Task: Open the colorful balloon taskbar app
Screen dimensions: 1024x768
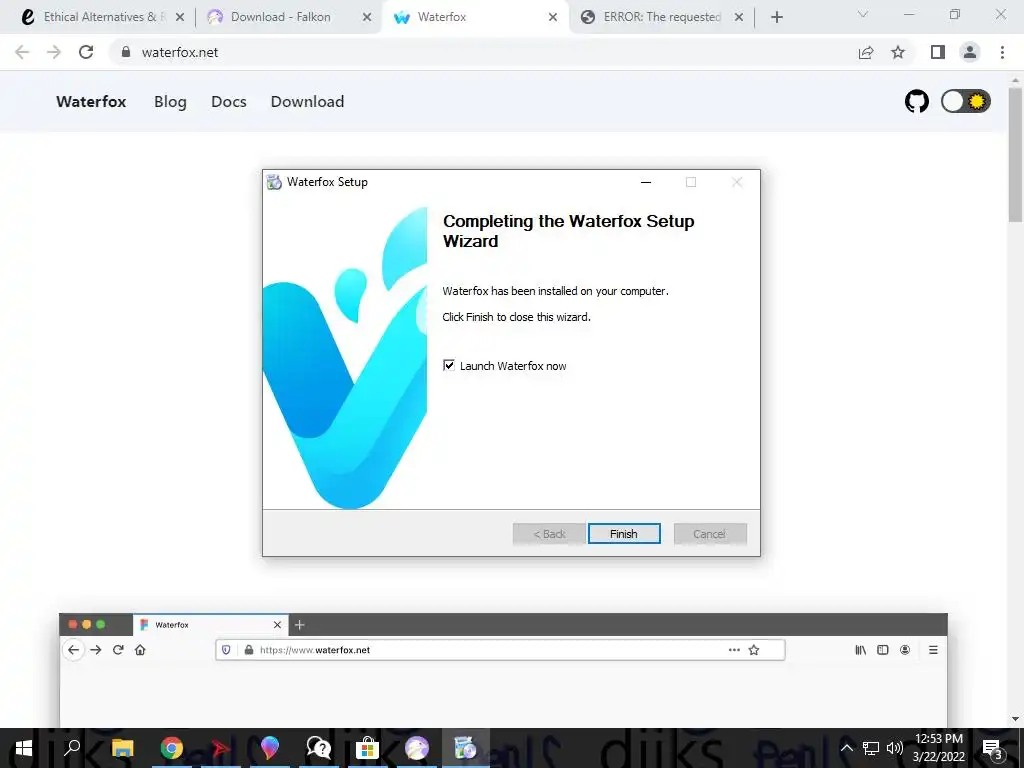Action: point(269,748)
